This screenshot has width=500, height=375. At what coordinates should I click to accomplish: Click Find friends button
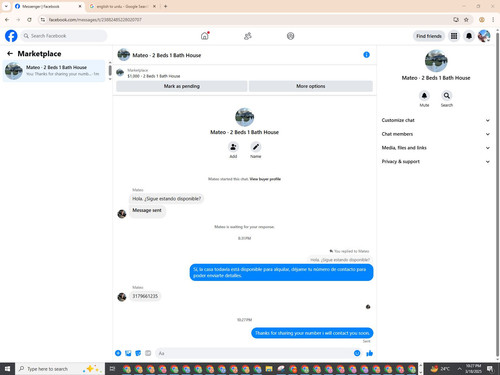click(x=429, y=36)
